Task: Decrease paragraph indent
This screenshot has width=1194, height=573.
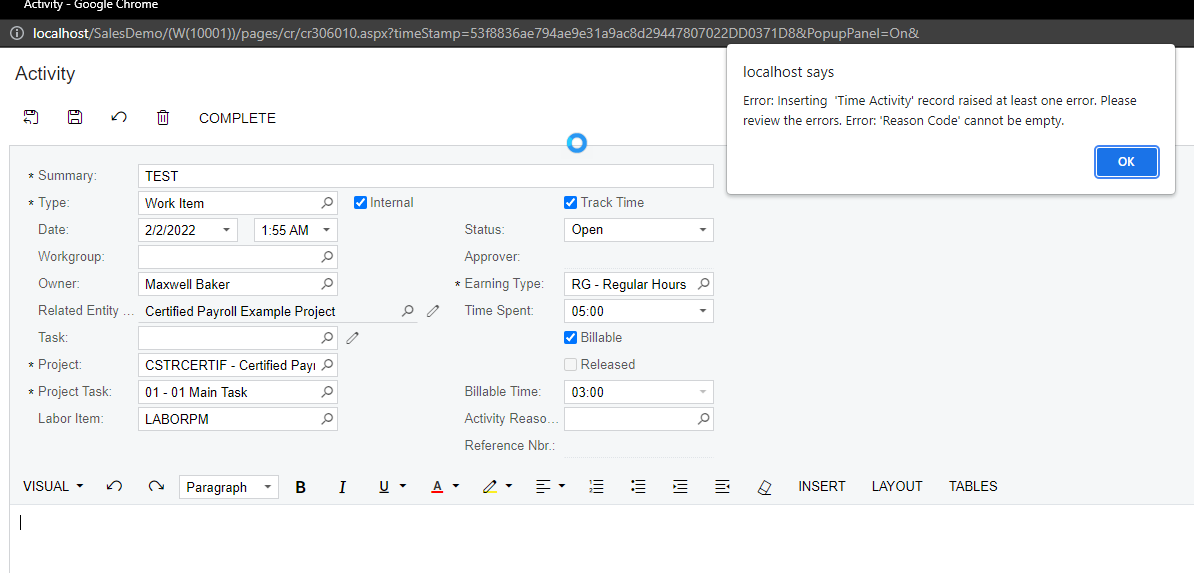Action: point(723,486)
